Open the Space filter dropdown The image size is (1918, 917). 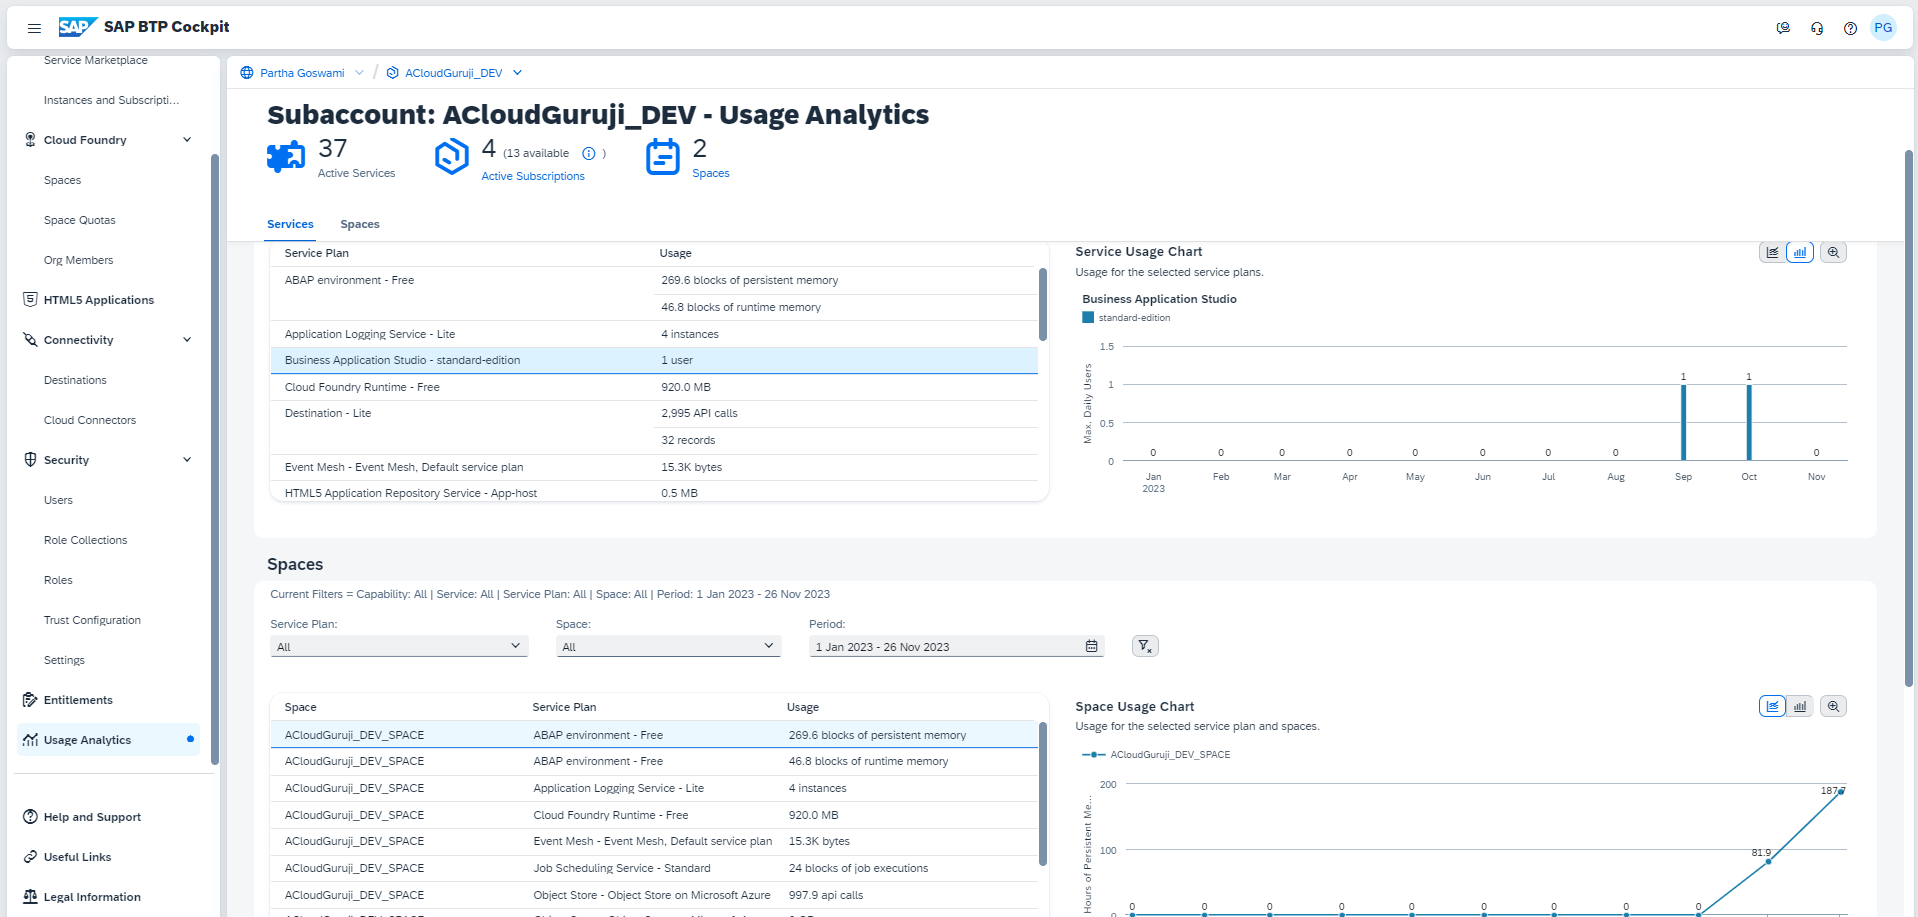[x=667, y=647]
